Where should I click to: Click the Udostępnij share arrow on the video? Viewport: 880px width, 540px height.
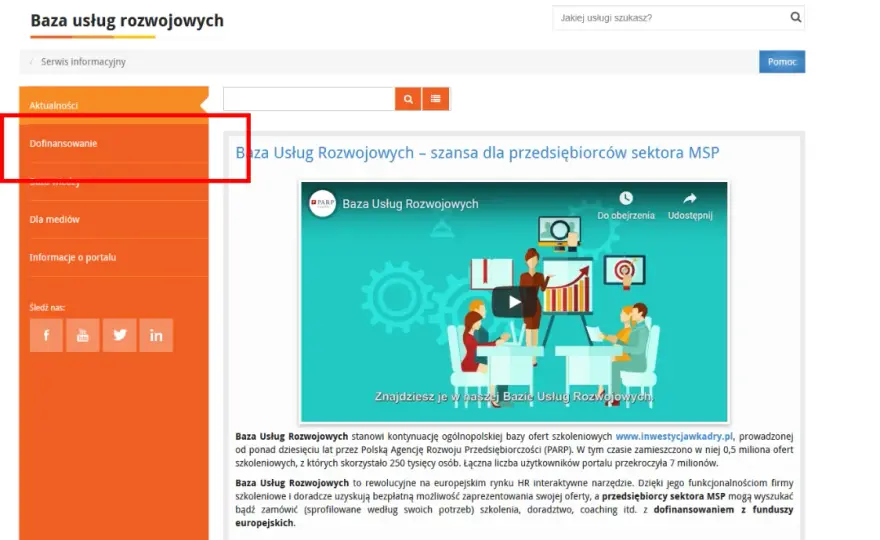tap(690, 198)
